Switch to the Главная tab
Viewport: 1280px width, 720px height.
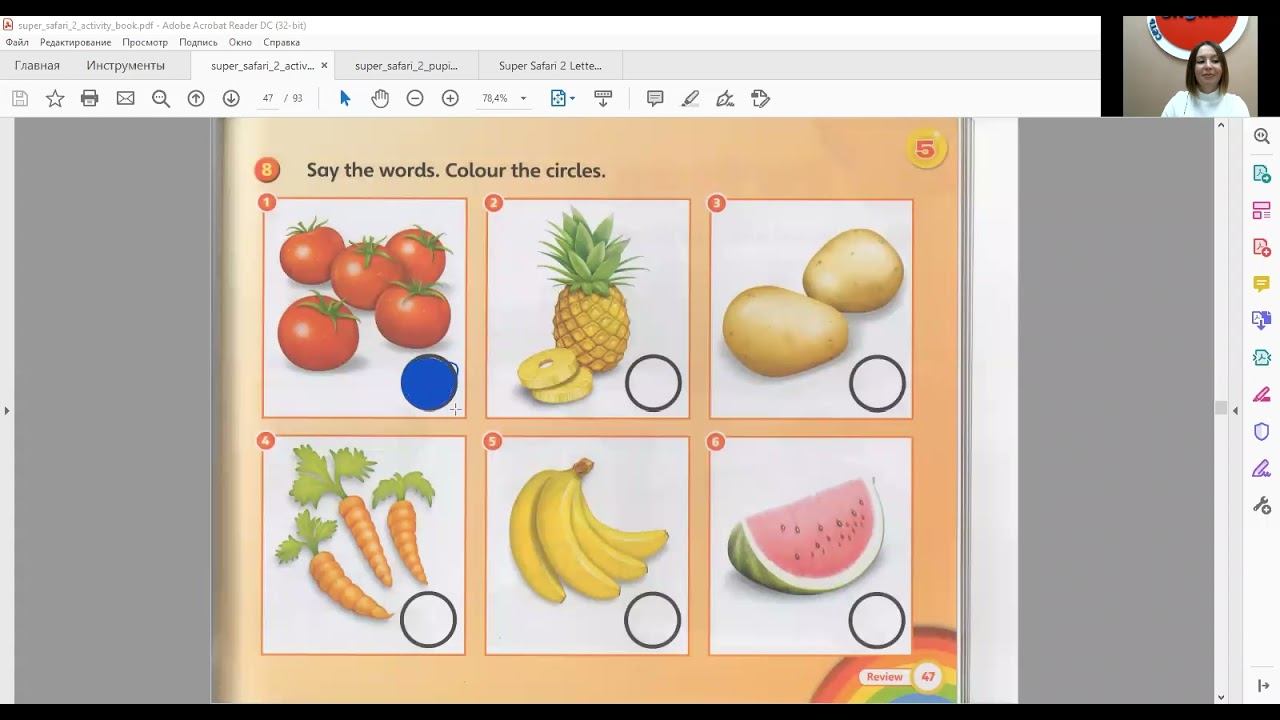[37, 65]
